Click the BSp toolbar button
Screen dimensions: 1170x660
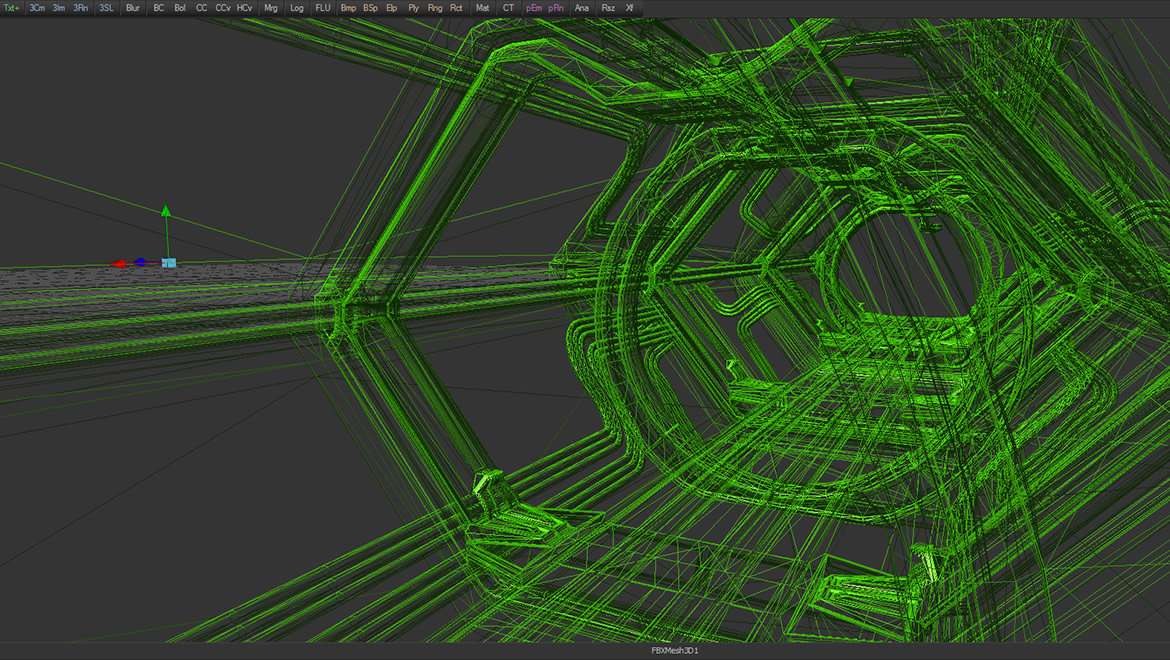pyautogui.click(x=370, y=8)
